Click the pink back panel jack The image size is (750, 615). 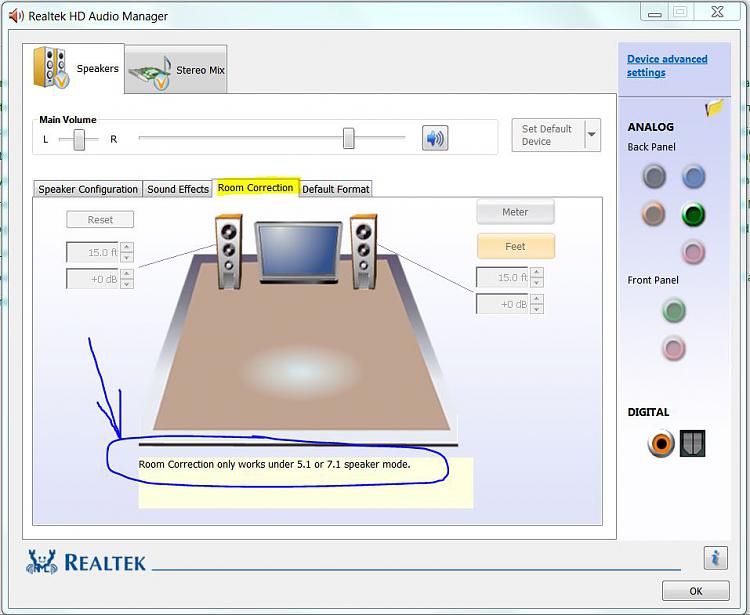(x=693, y=252)
